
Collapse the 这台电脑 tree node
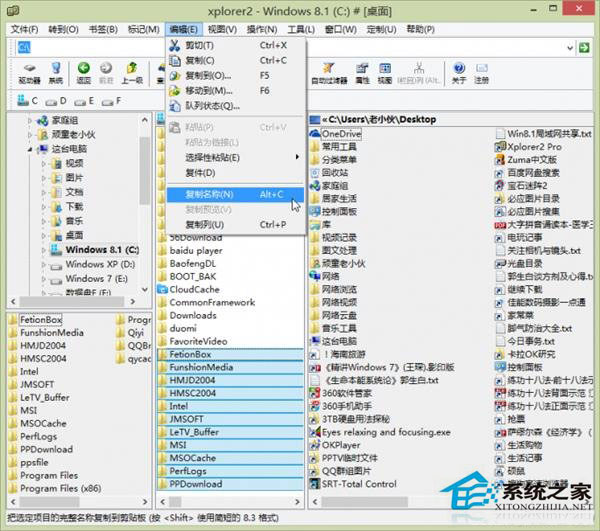pyautogui.click(x=29, y=149)
